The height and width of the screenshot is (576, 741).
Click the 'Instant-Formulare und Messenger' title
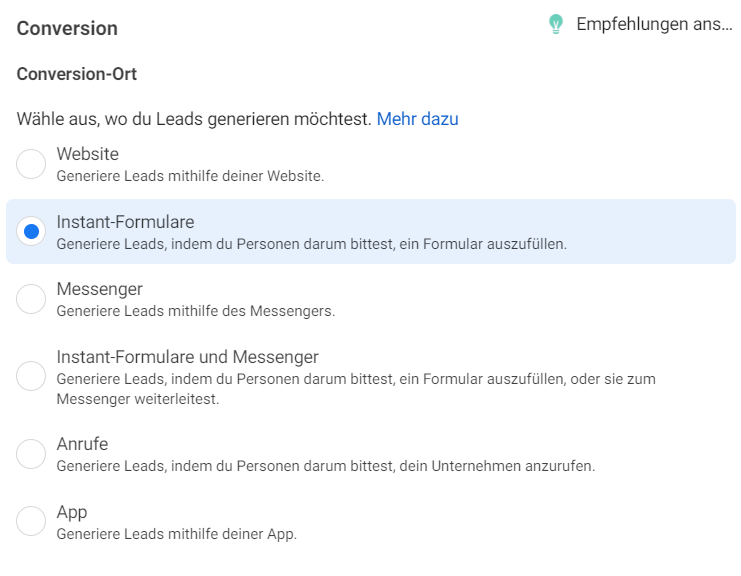click(188, 357)
